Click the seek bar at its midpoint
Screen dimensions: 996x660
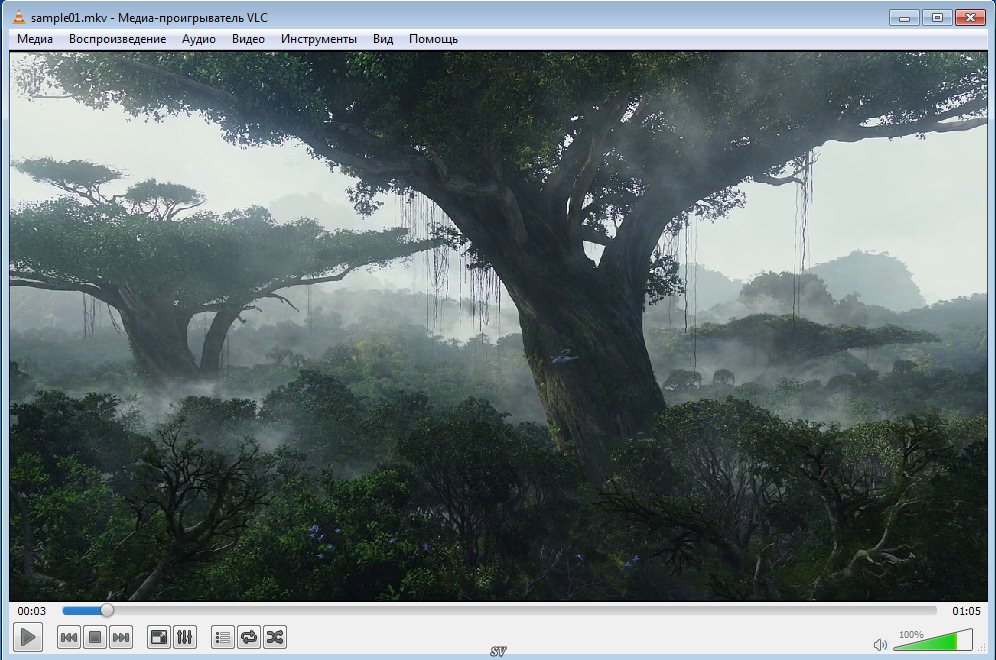point(500,610)
